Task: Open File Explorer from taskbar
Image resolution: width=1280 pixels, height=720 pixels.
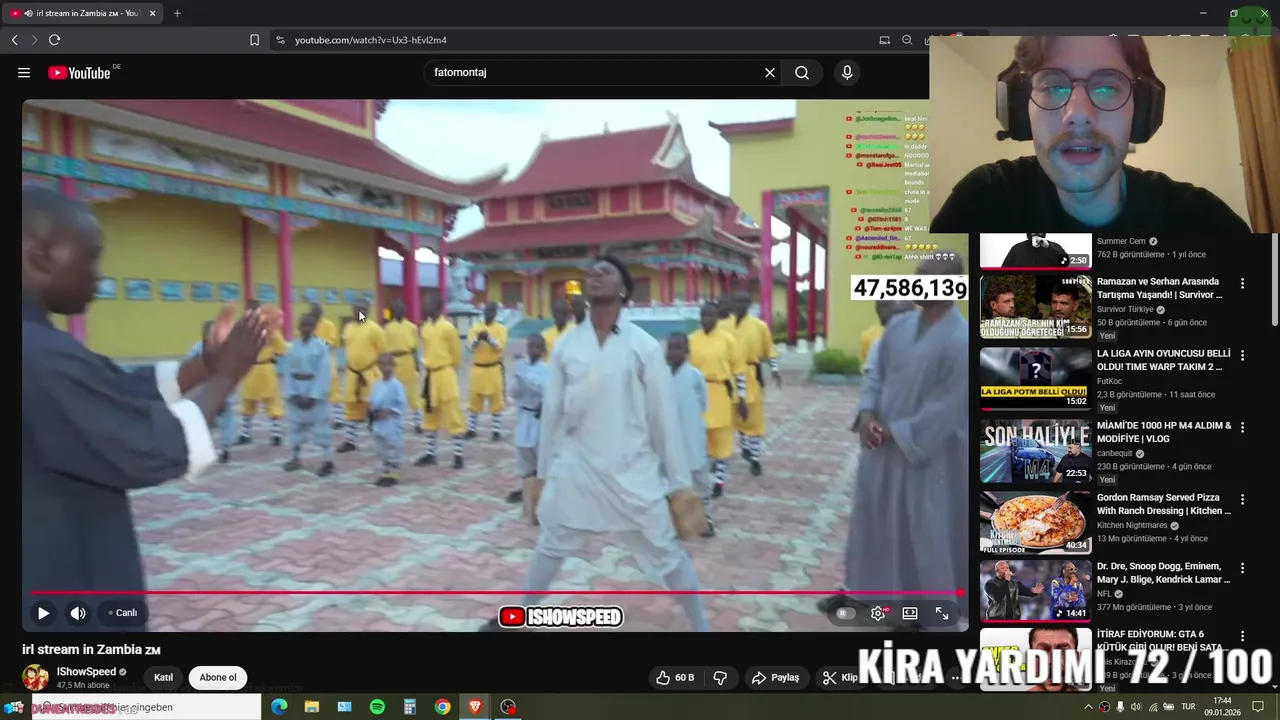Action: tap(311, 707)
